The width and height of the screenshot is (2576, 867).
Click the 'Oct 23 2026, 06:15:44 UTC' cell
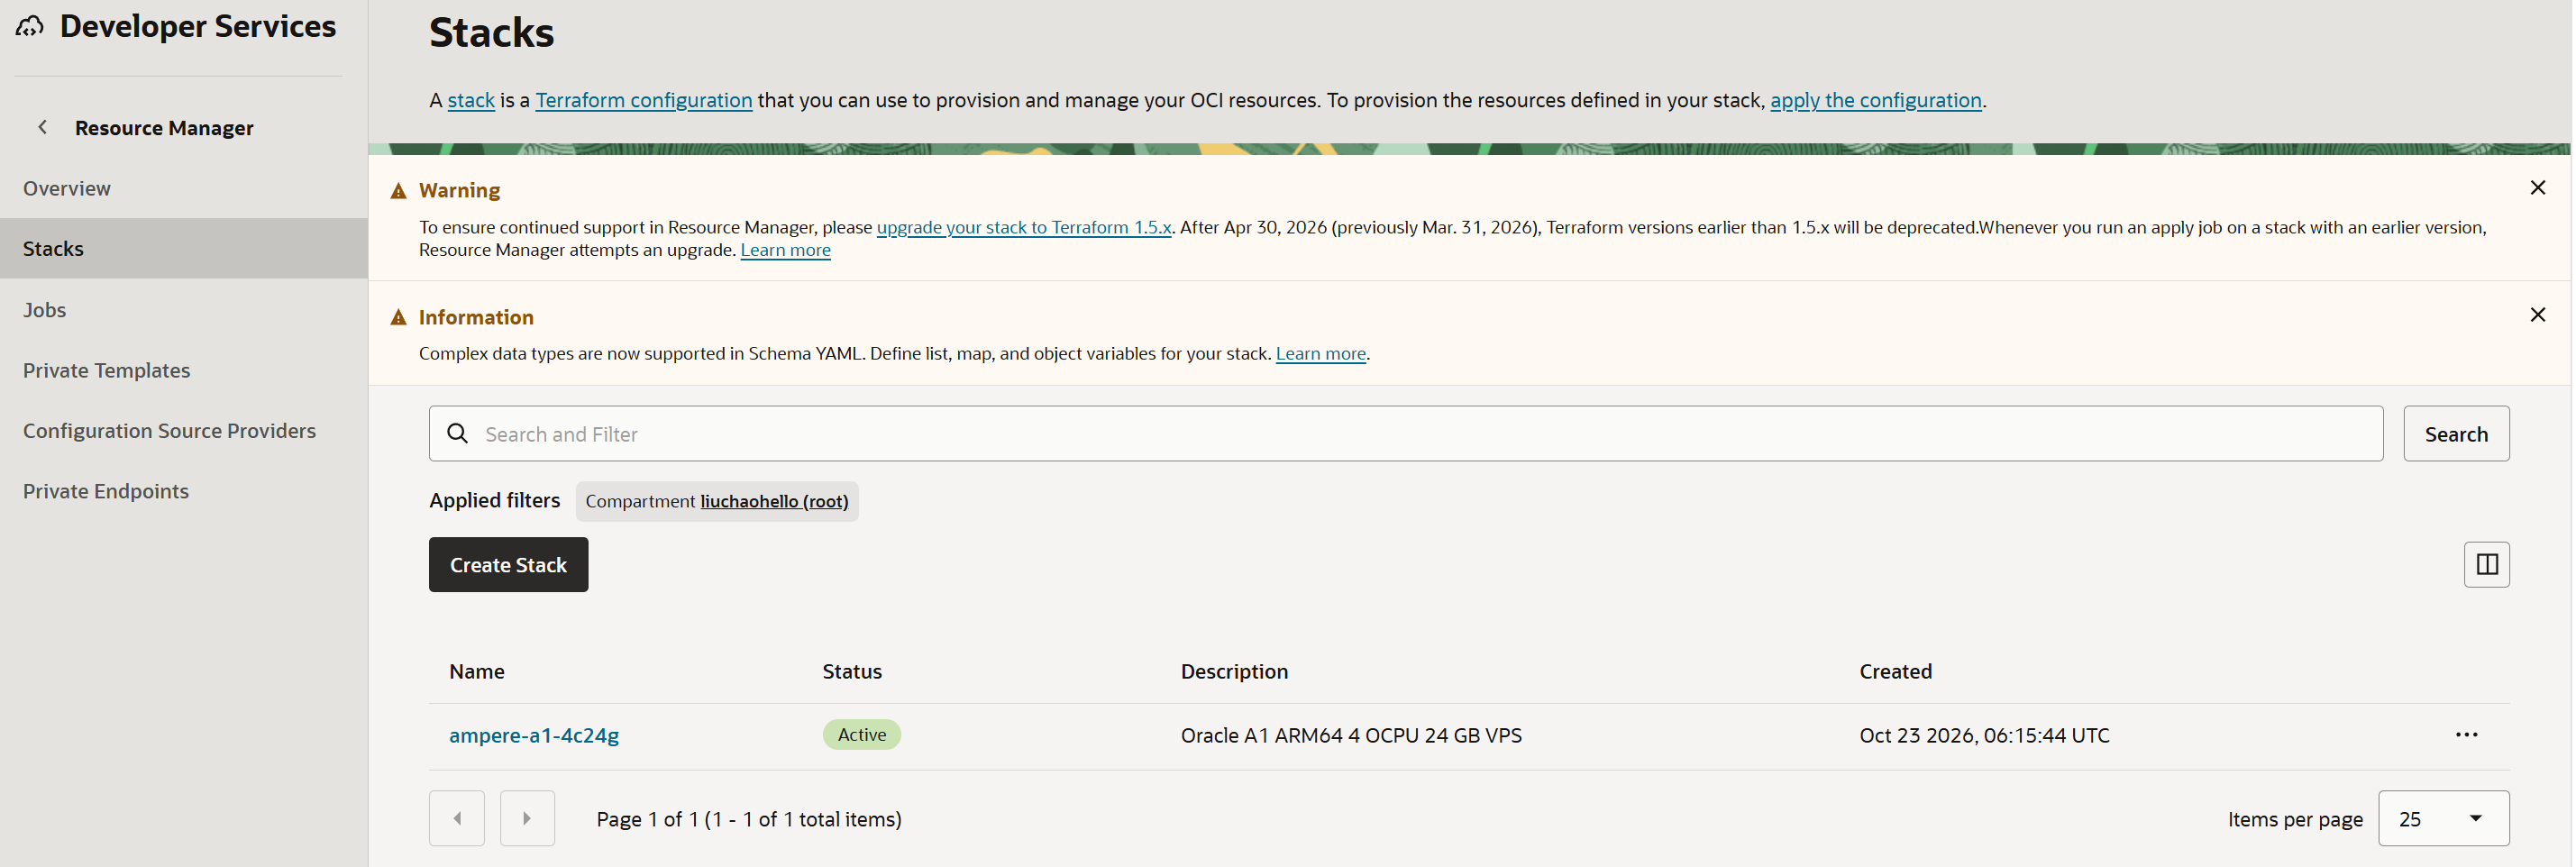tap(1984, 735)
